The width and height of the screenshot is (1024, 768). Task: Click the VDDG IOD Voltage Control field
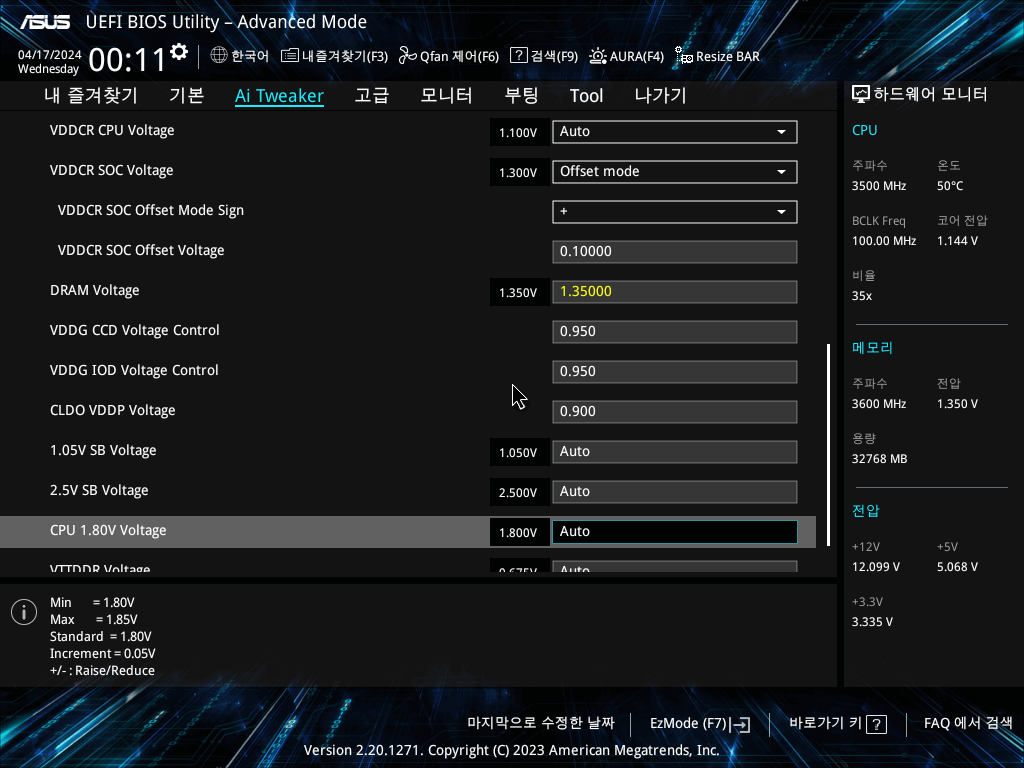(x=675, y=372)
